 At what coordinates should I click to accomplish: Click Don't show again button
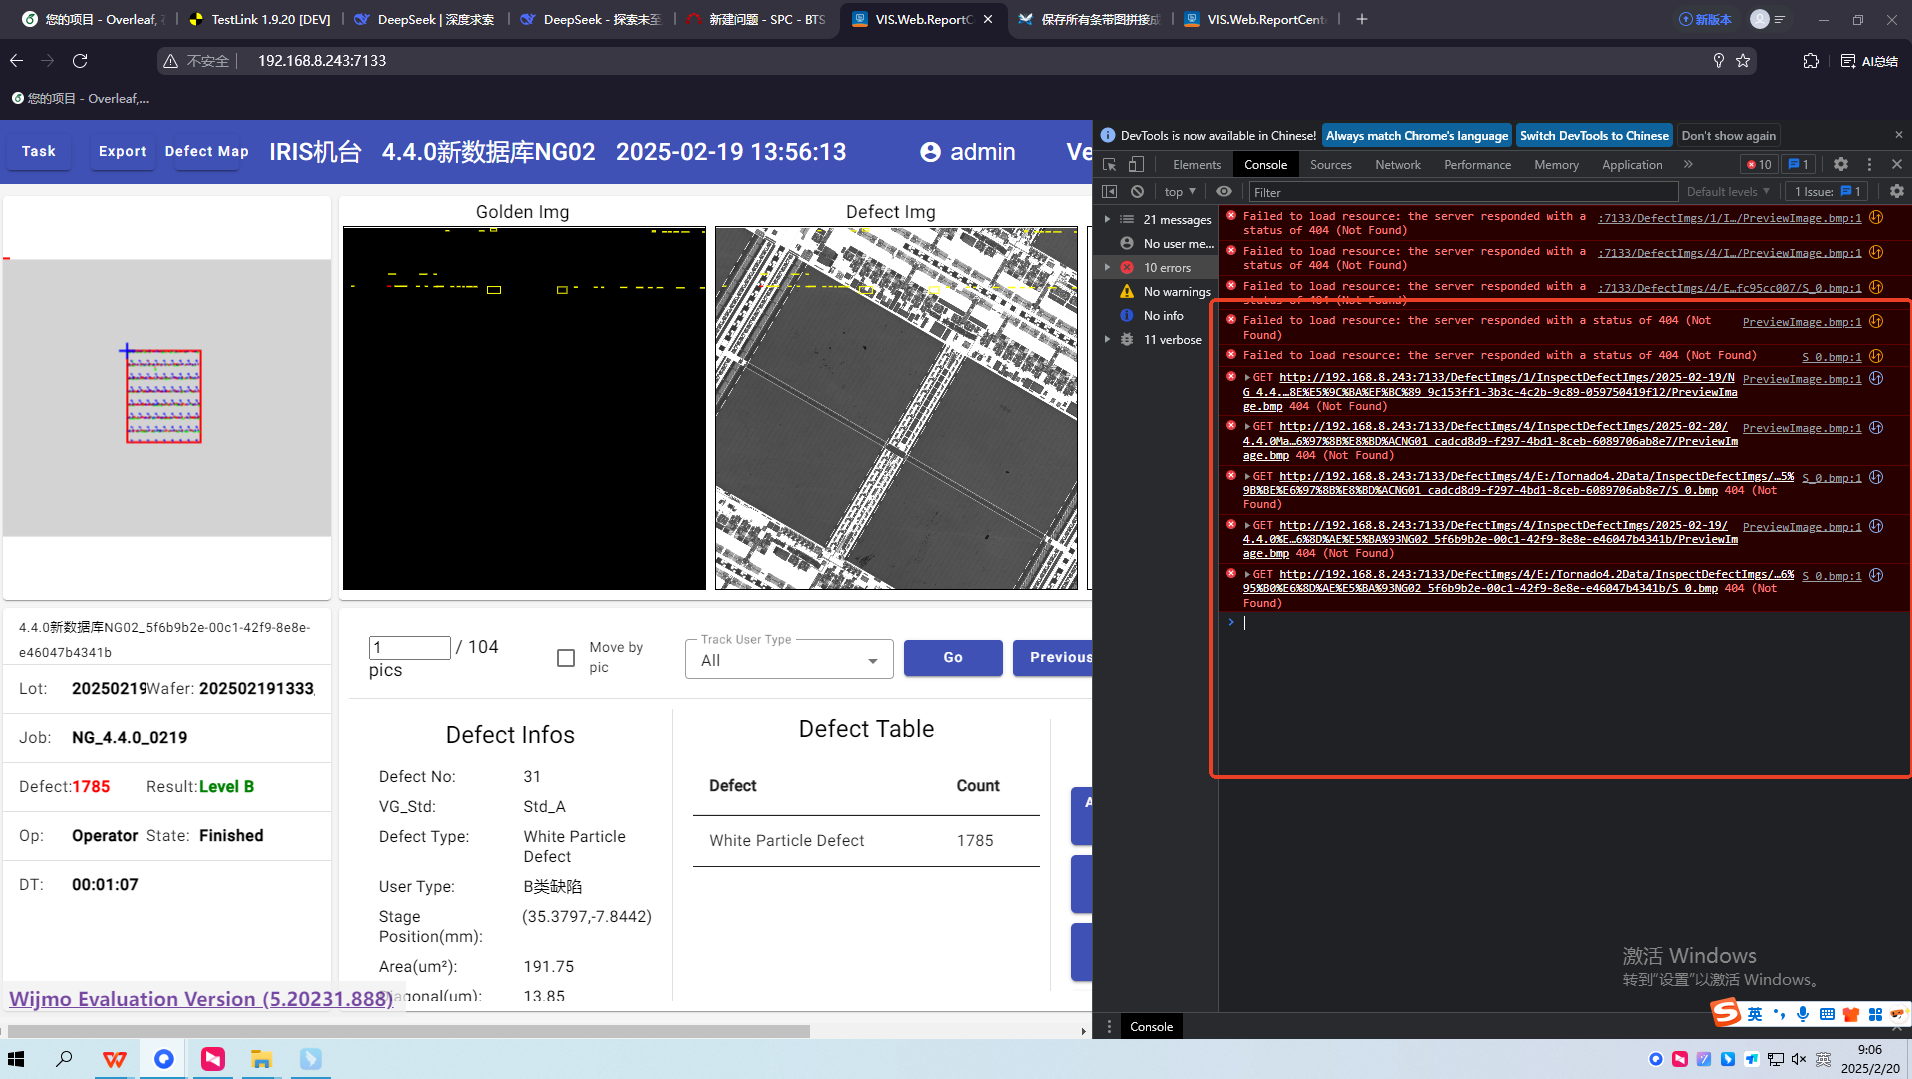(x=1728, y=135)
